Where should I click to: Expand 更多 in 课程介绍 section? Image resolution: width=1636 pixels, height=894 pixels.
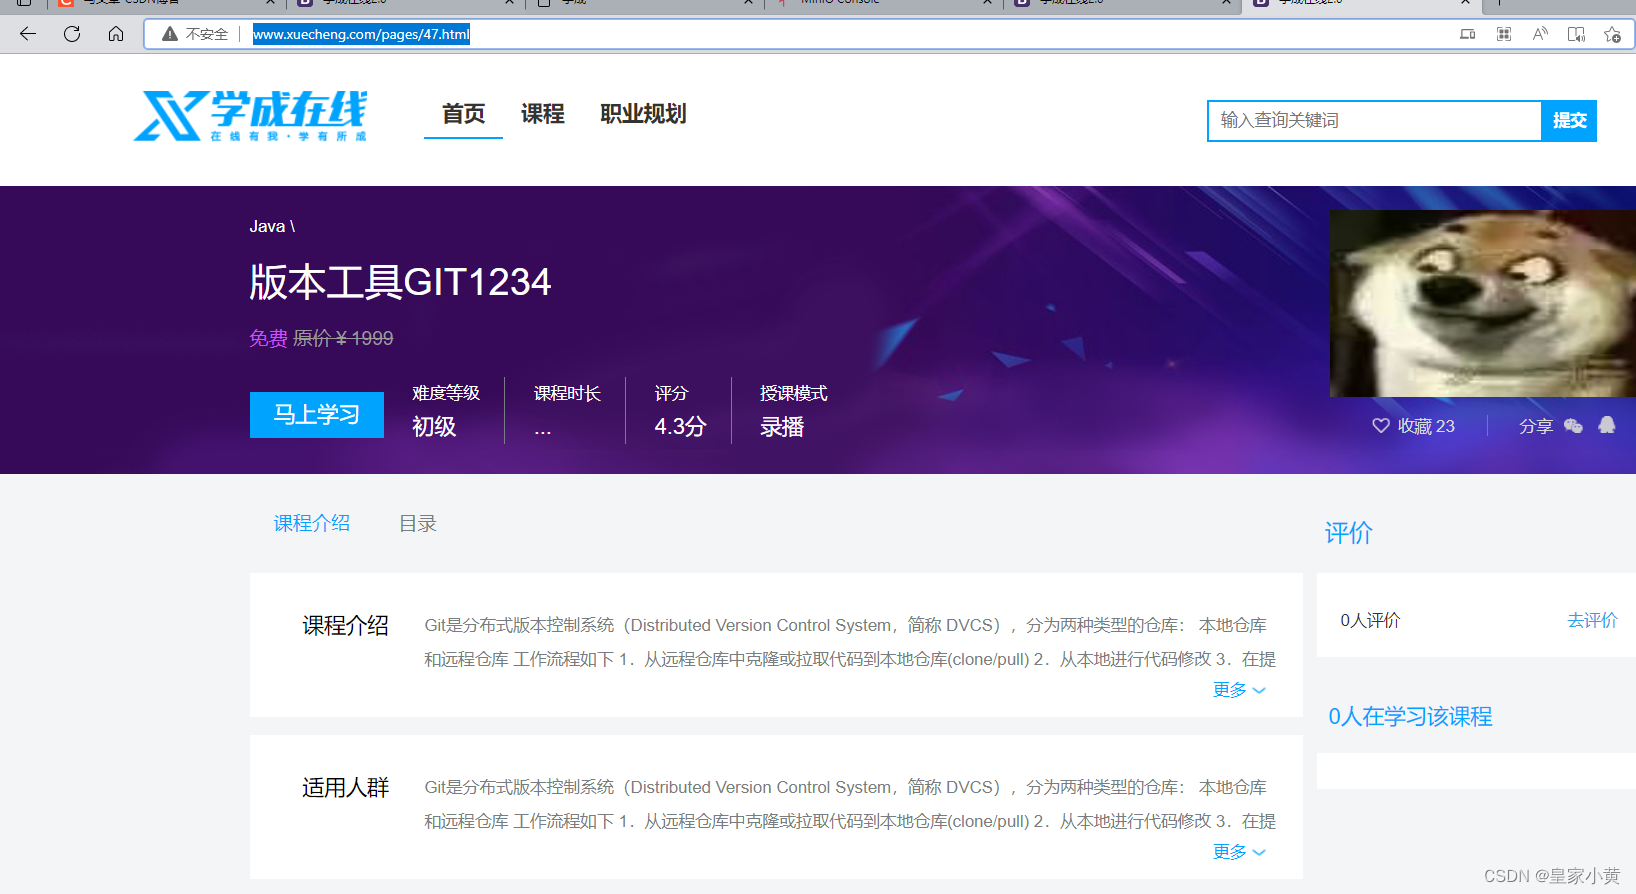(x=1239, y=690)
